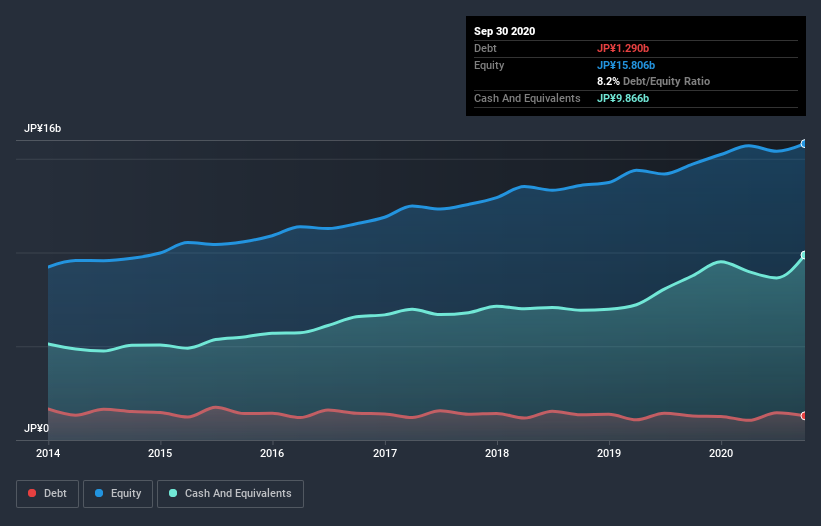Click the Sep 30 2020 tooltip date
This screenshot has width=821, height=526.
[504, 31]
